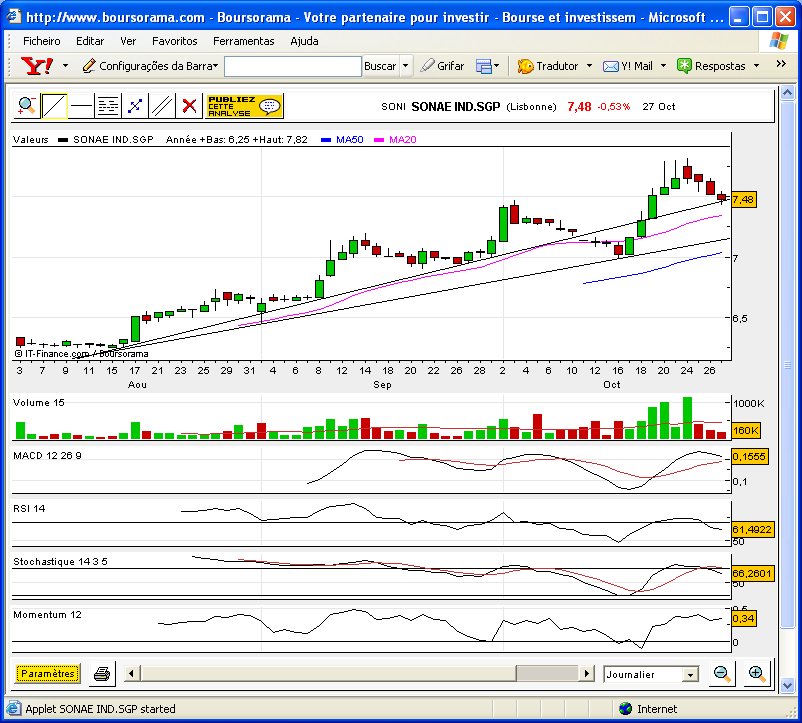The height and width of the screenshot is (723, 802).
Task: Open the Editar menu
Action: (x=90, y=41)
